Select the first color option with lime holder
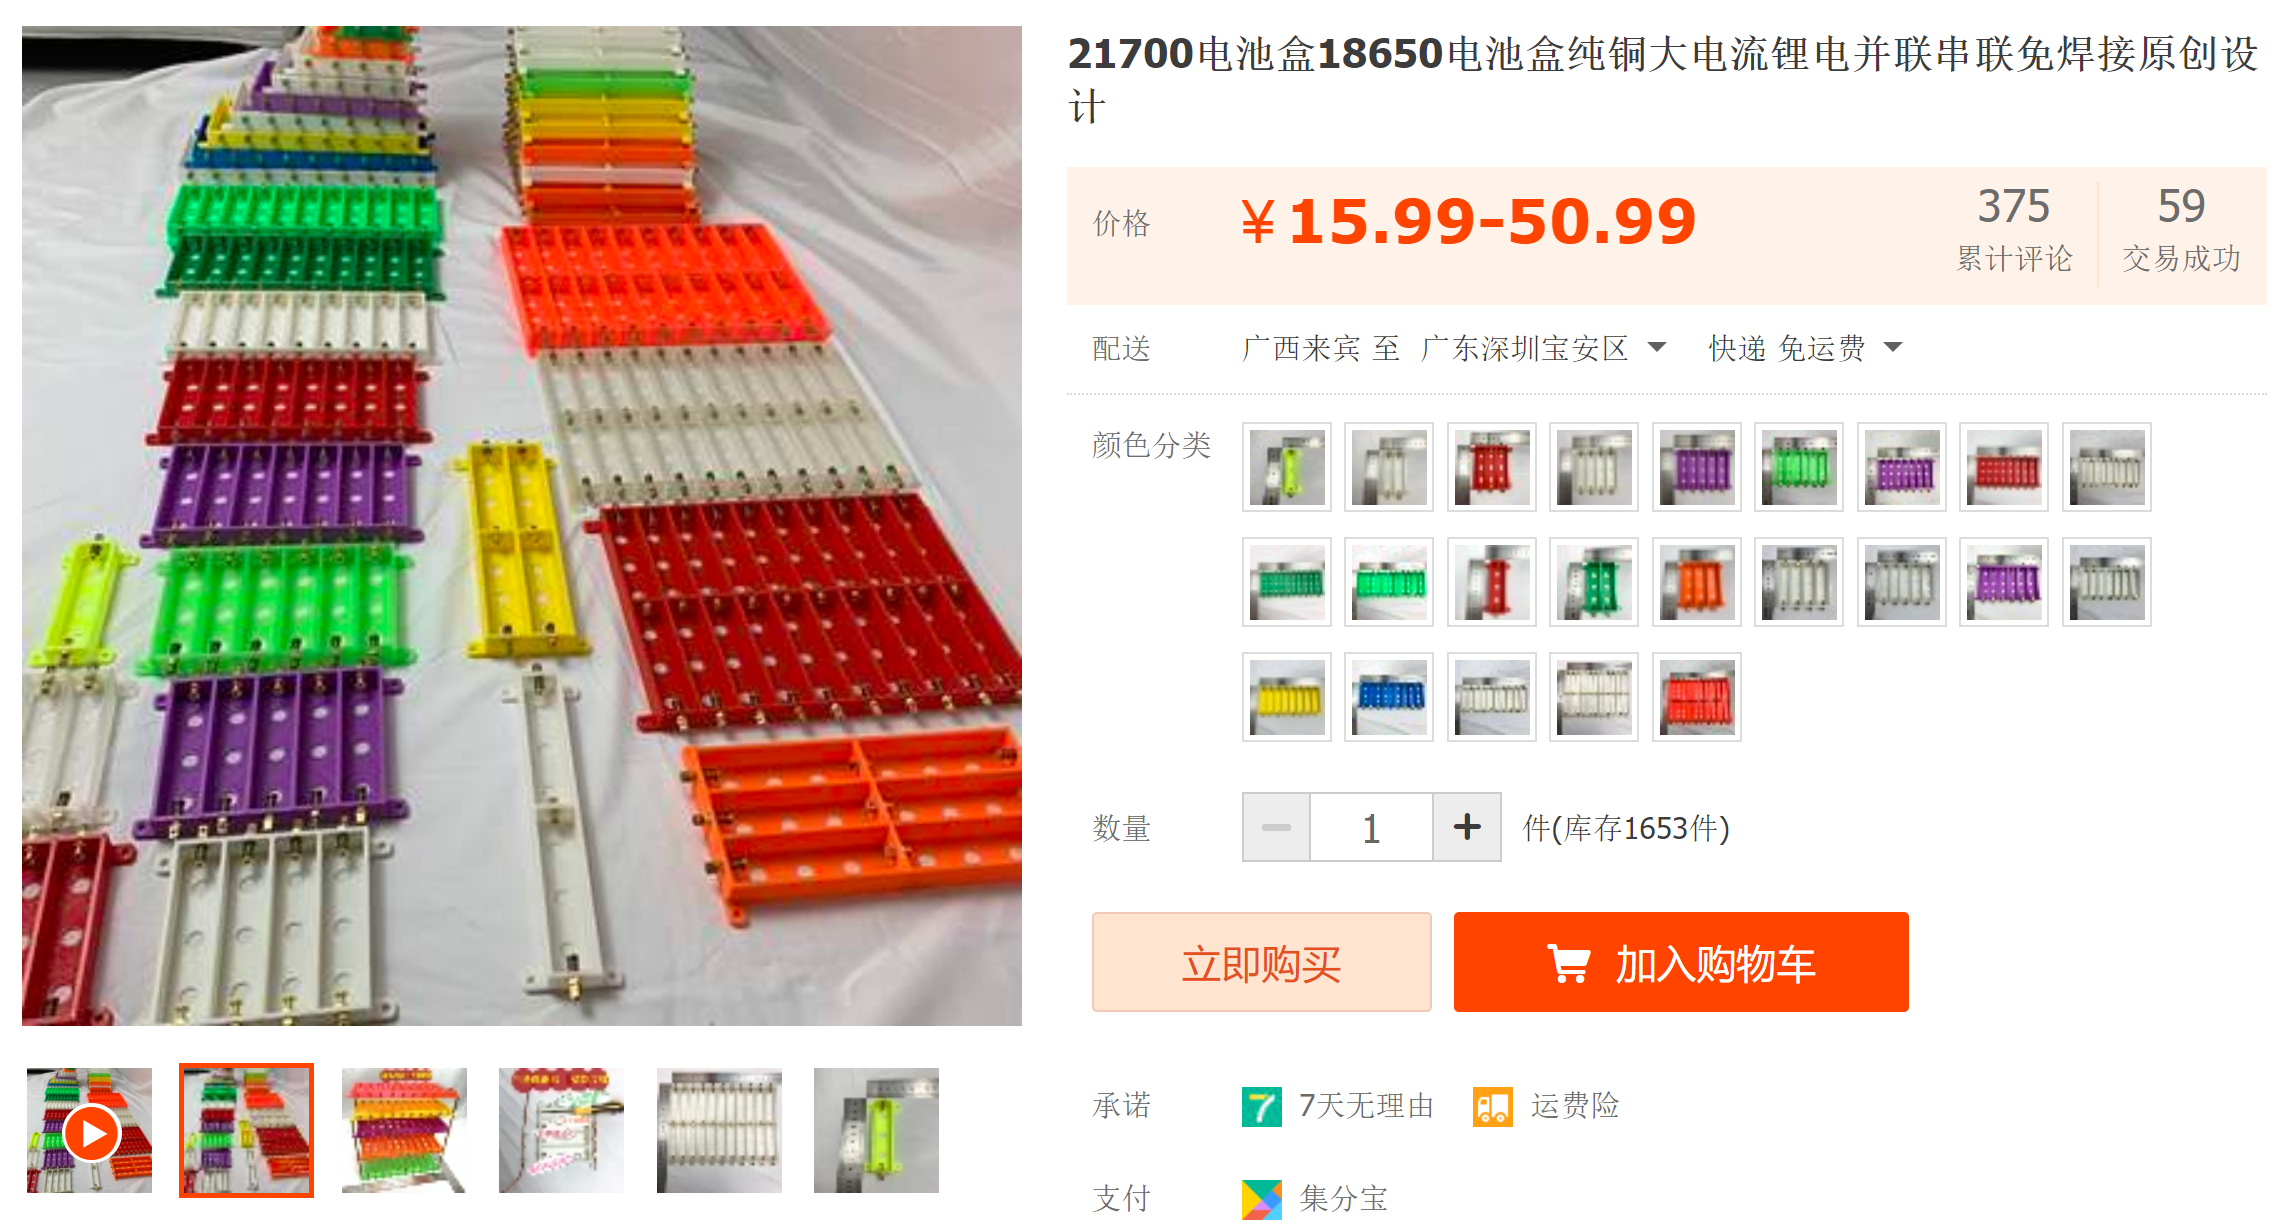This screenshot has width=2280, height=1224. pyautogui.click(x=1286, y=467)
